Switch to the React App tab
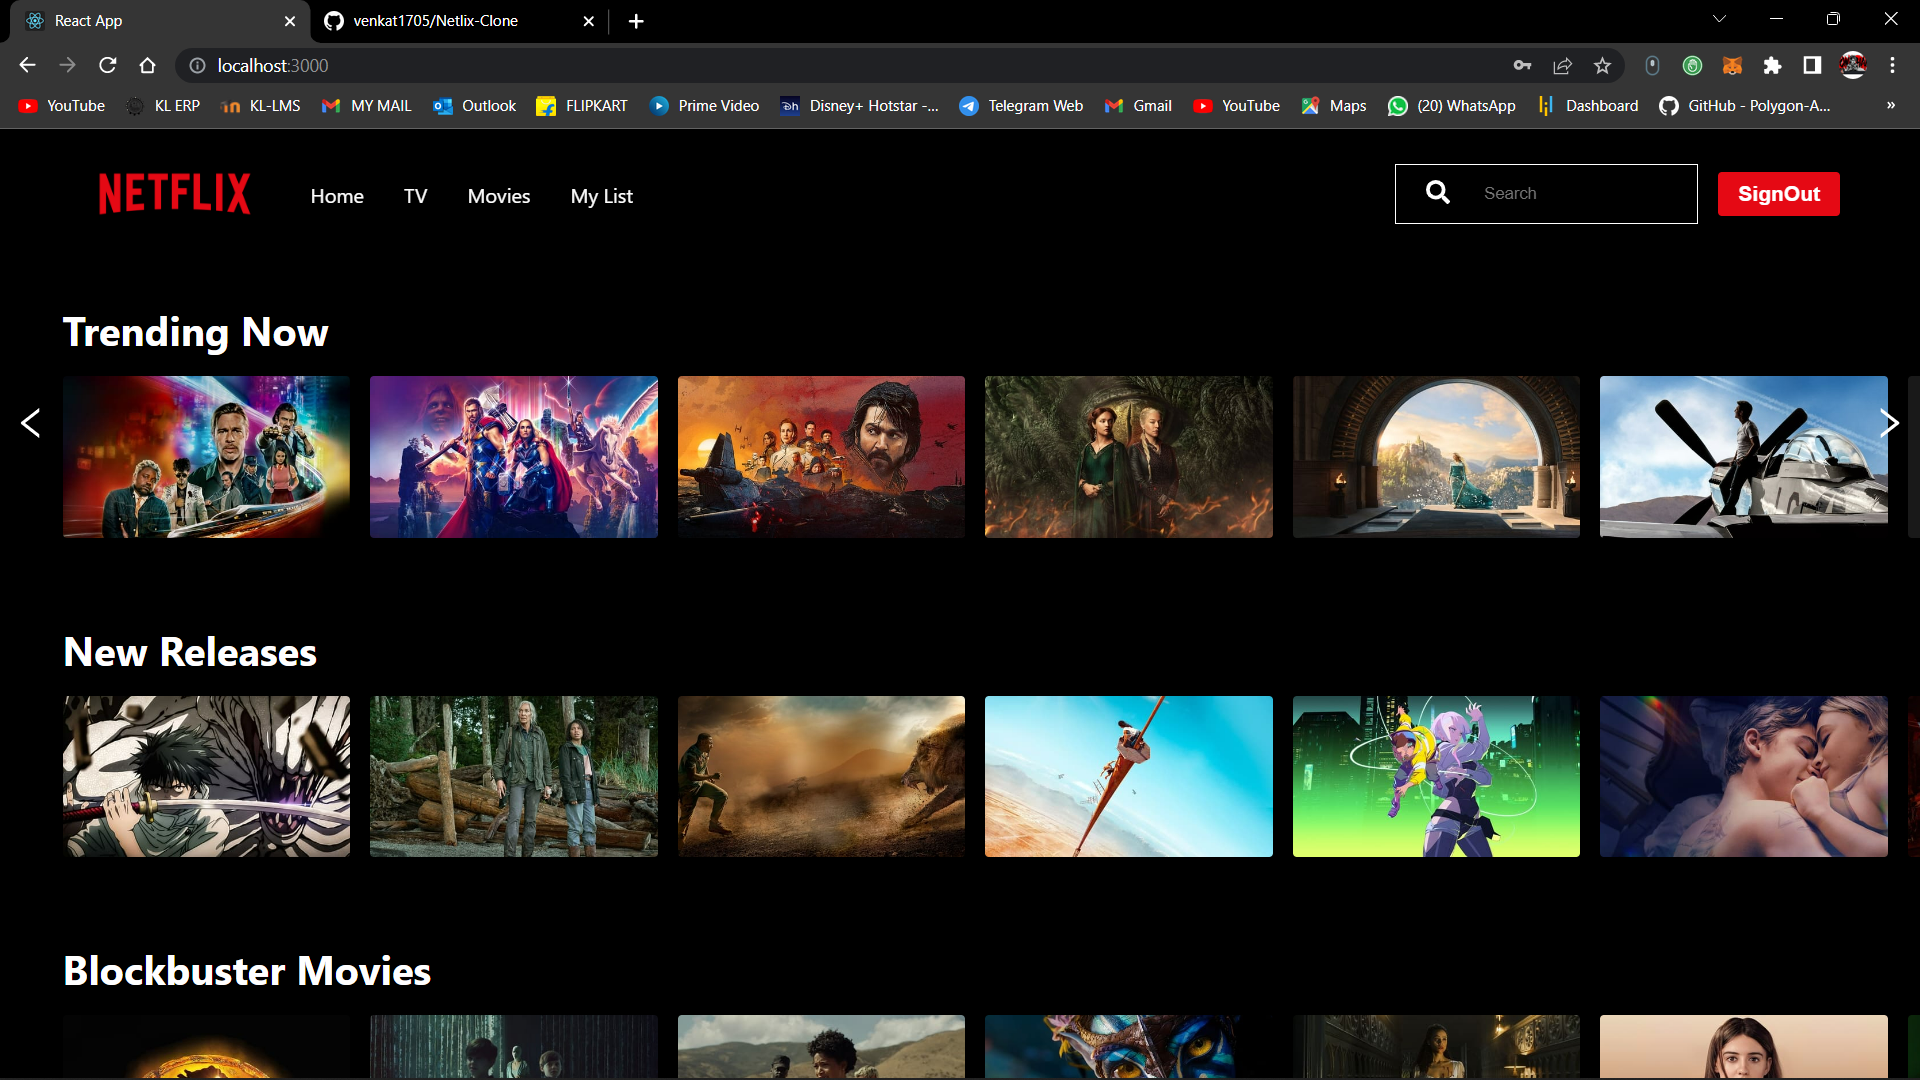Image resolution: width=1920 pixels, height=1080 pixels. 160,21
